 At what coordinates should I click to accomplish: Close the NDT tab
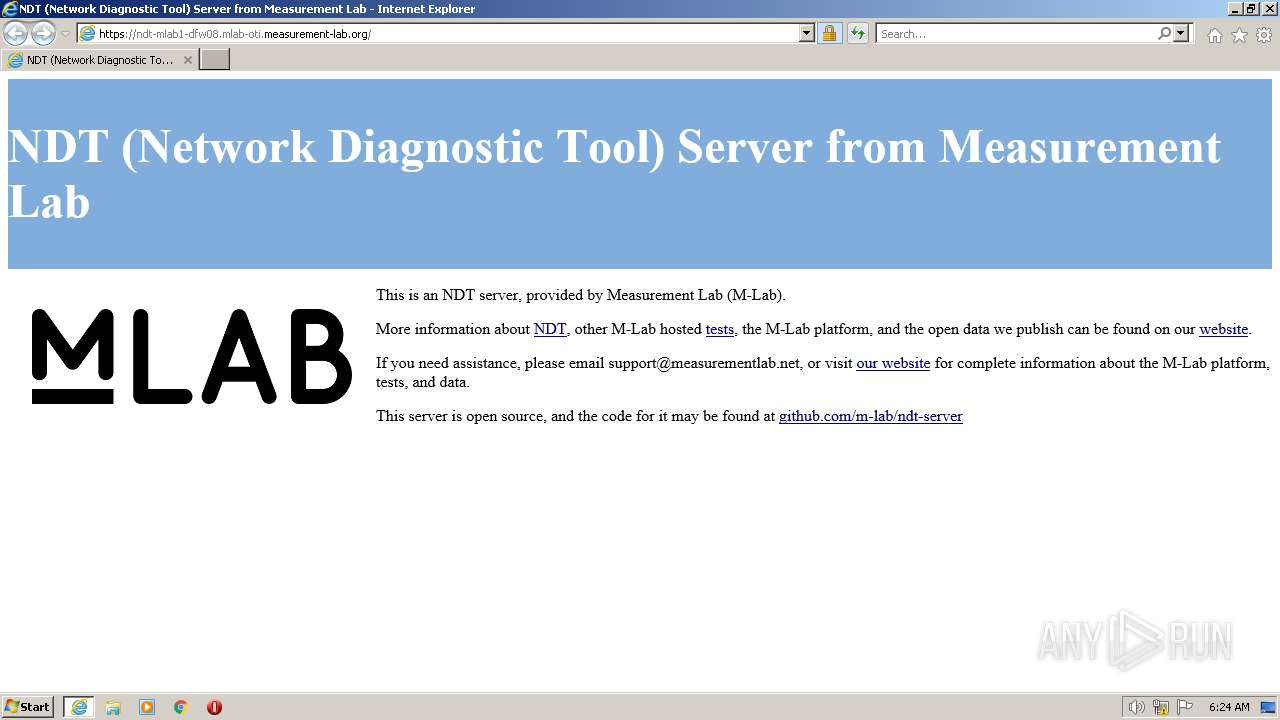pyautogui.click(x=187, y=60)
